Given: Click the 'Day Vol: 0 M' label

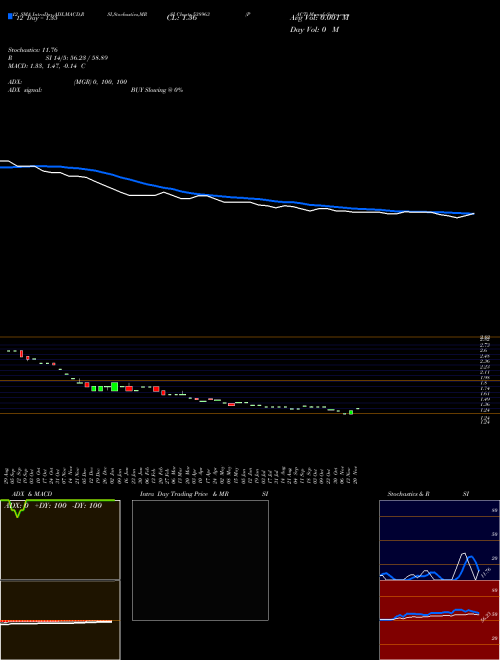Looking at the screenshot, I should [x=314, y=30].
